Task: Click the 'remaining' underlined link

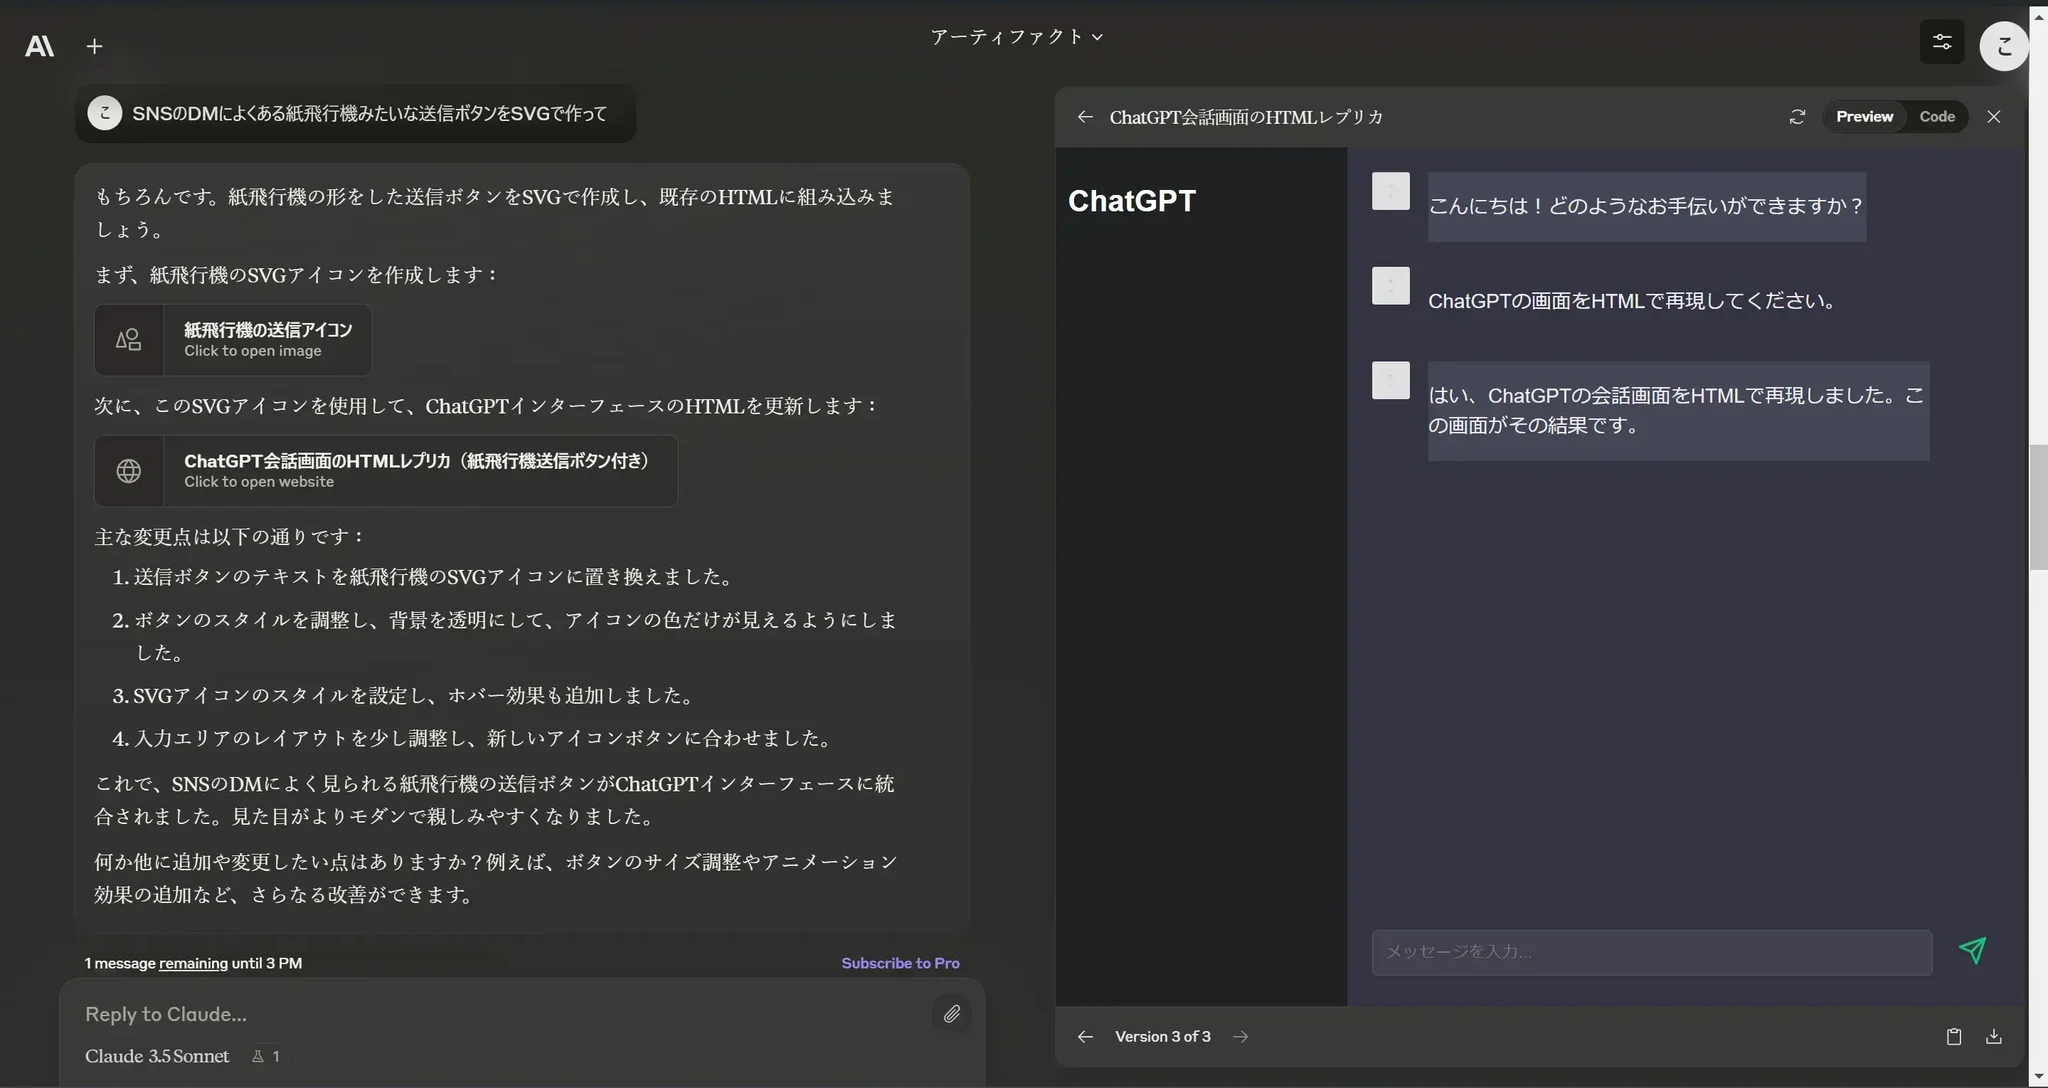Action: click(x=193, y=963)
